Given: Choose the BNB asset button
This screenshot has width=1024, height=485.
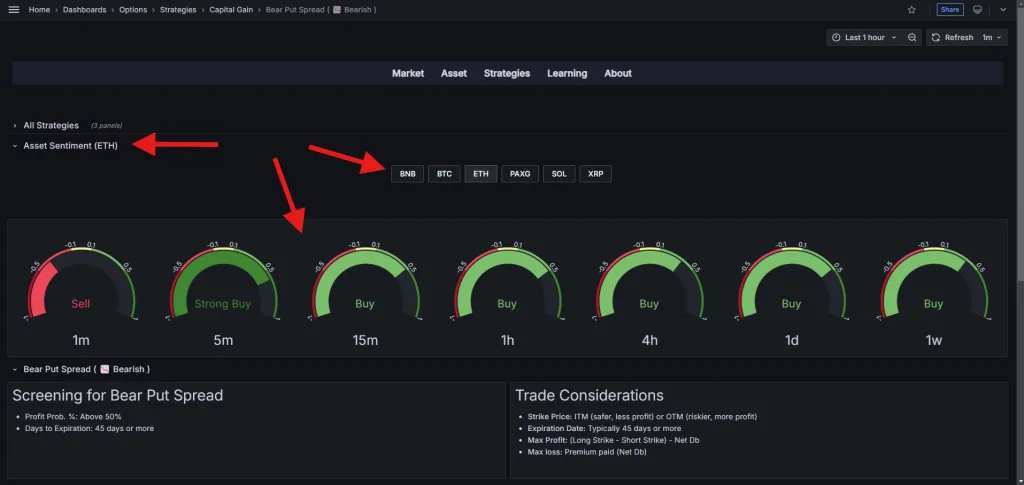Looking at the screenshot, I should click(x=408, y=174).
